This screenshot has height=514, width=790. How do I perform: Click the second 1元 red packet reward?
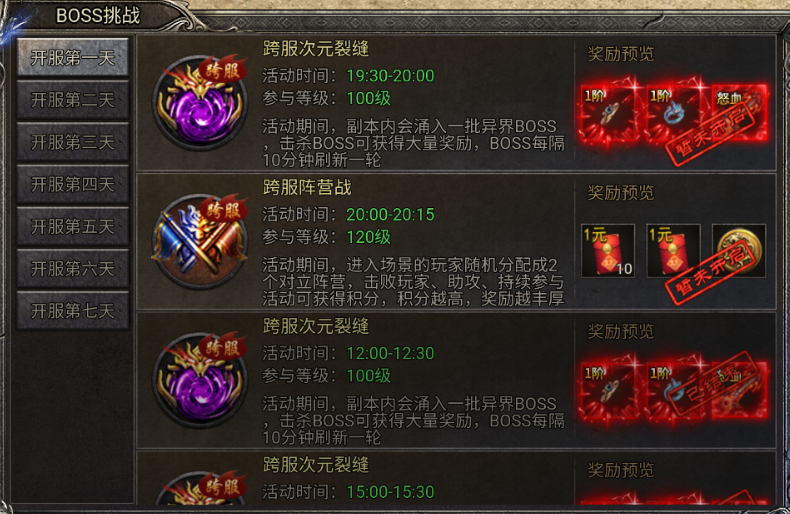(673, 250)
